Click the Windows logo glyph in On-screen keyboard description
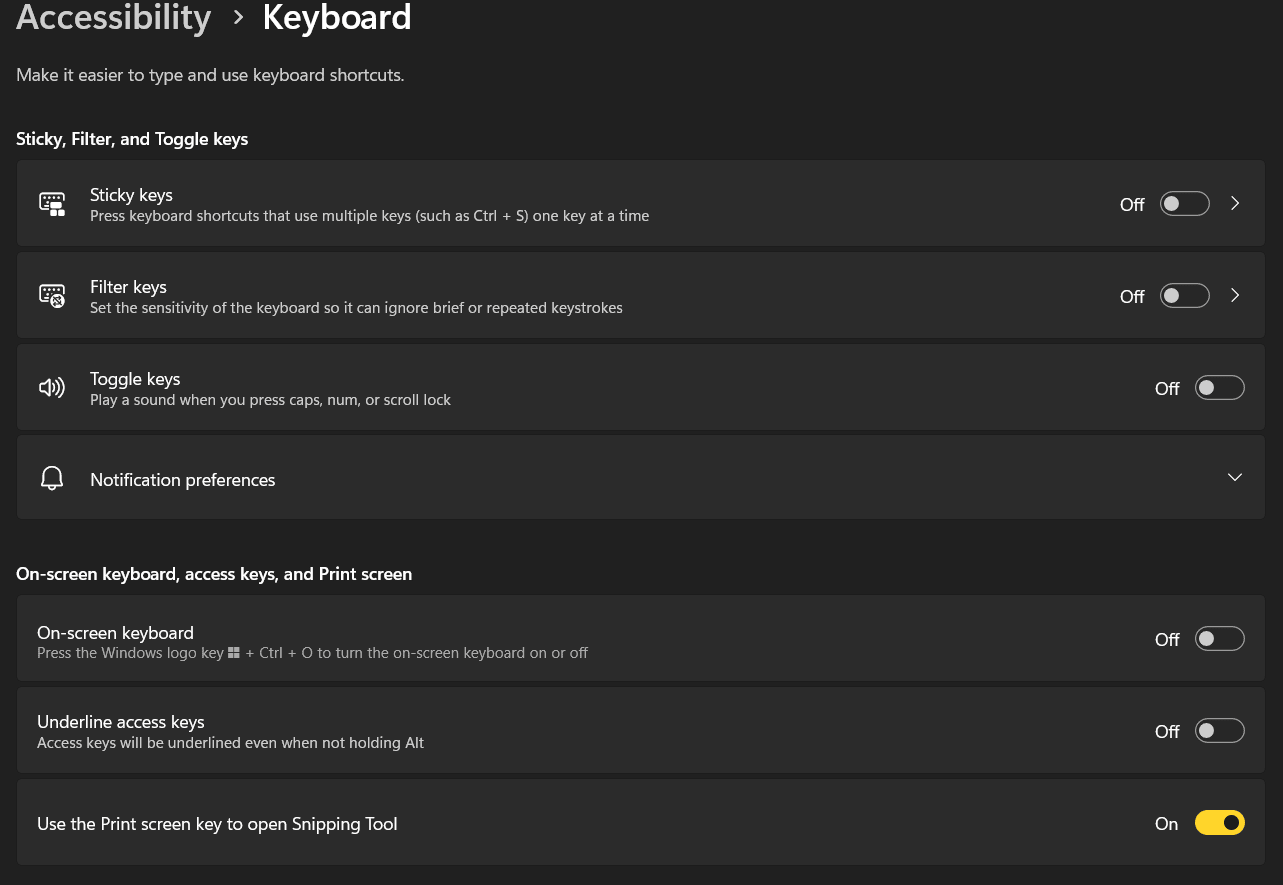 (x=233, y=652)
